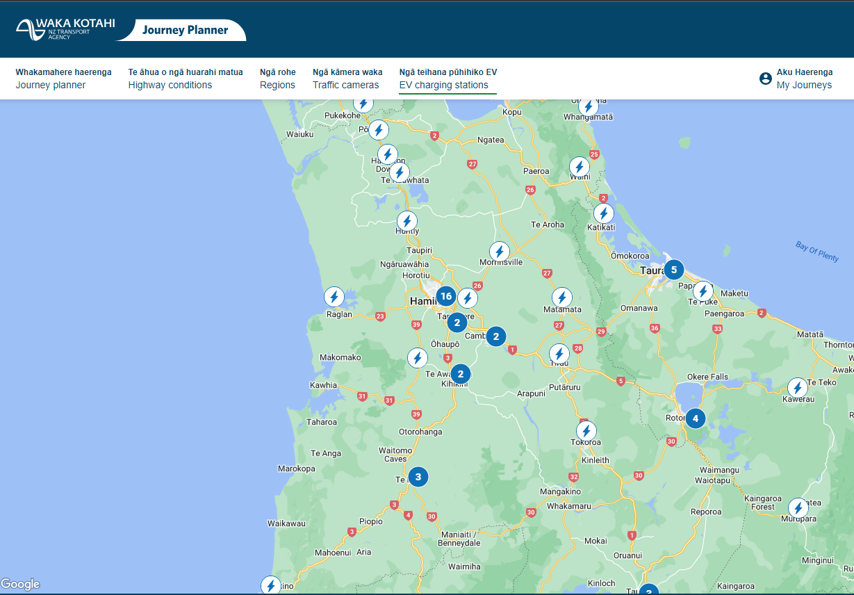The height and width of the screenshot is (595, 854).
Task: Select the Raglan EV charger marker
Action: coord(334,297)
